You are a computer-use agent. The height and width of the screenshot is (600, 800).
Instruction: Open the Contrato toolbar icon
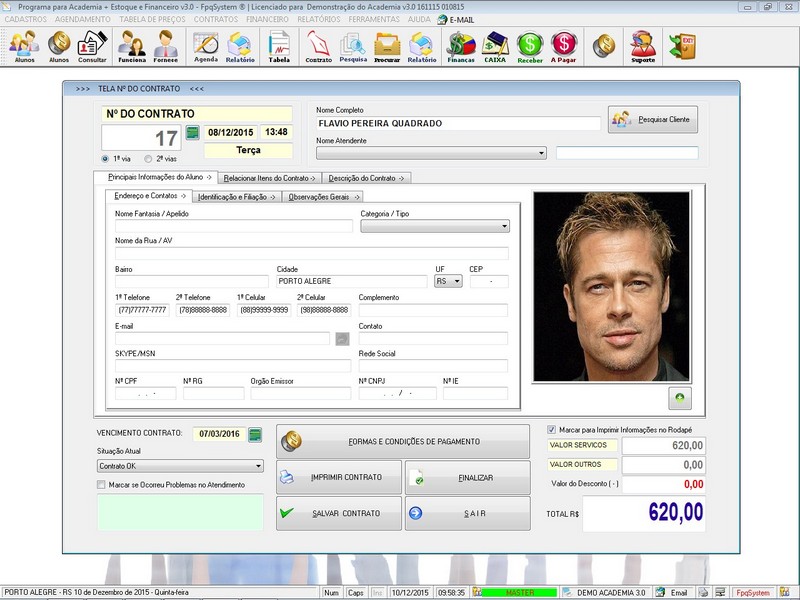tap(318, 46)
